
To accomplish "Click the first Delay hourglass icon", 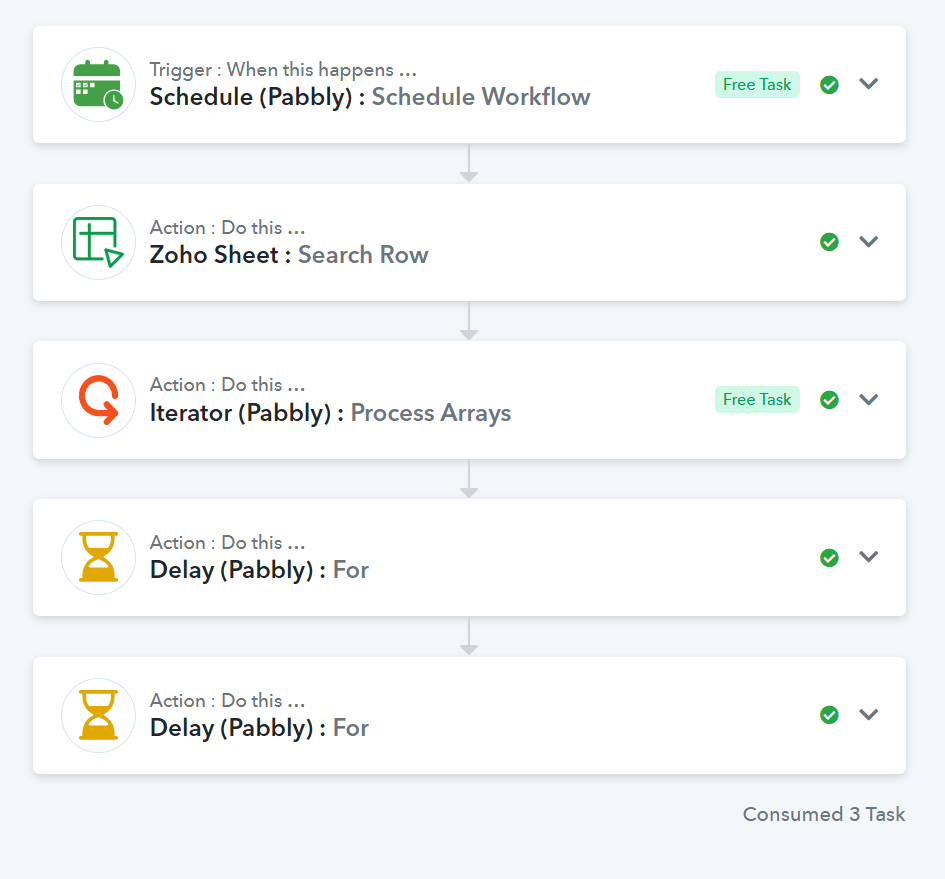I will coord(98,558).
